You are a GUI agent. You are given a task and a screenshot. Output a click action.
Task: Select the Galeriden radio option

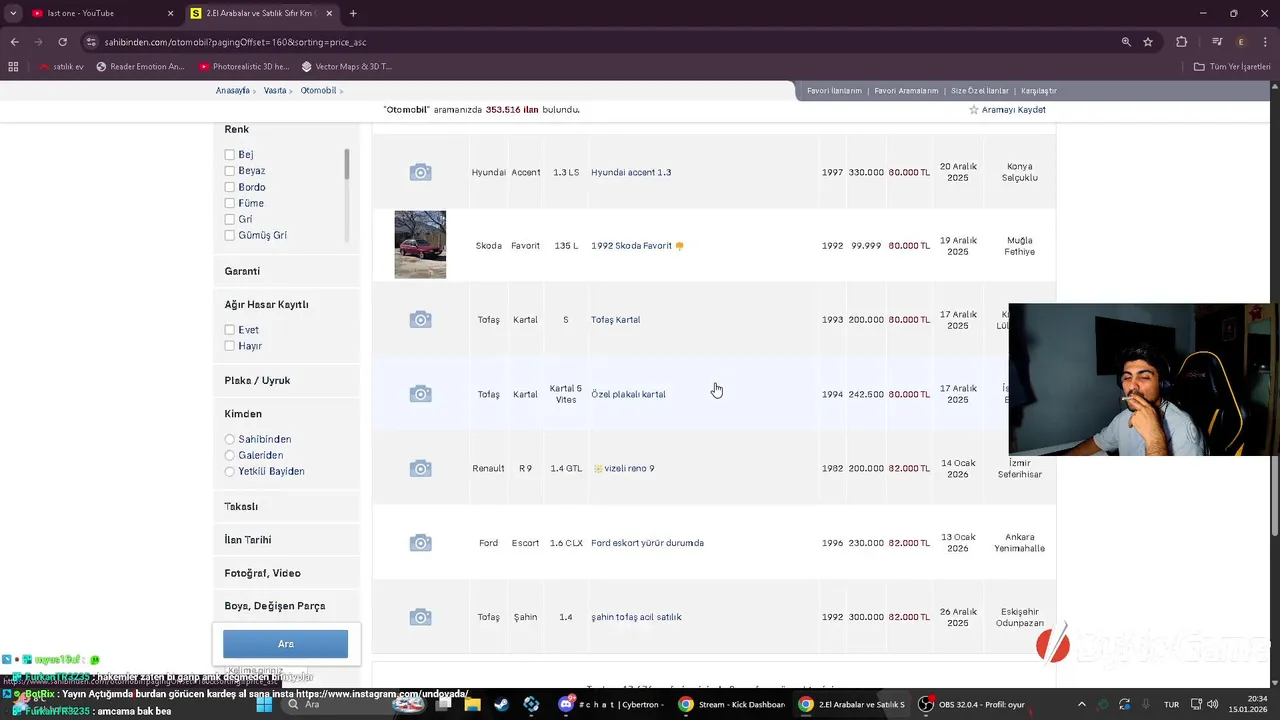point(230,455)
